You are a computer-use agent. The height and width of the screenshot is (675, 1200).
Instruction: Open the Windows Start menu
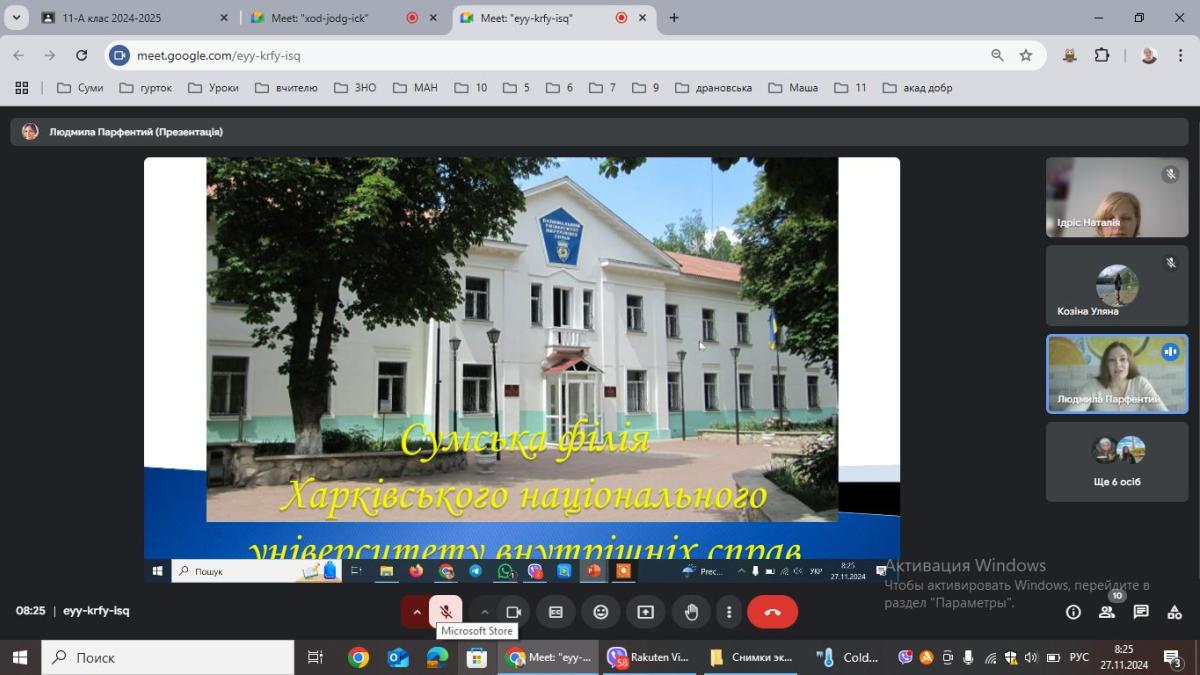point(19,657)
